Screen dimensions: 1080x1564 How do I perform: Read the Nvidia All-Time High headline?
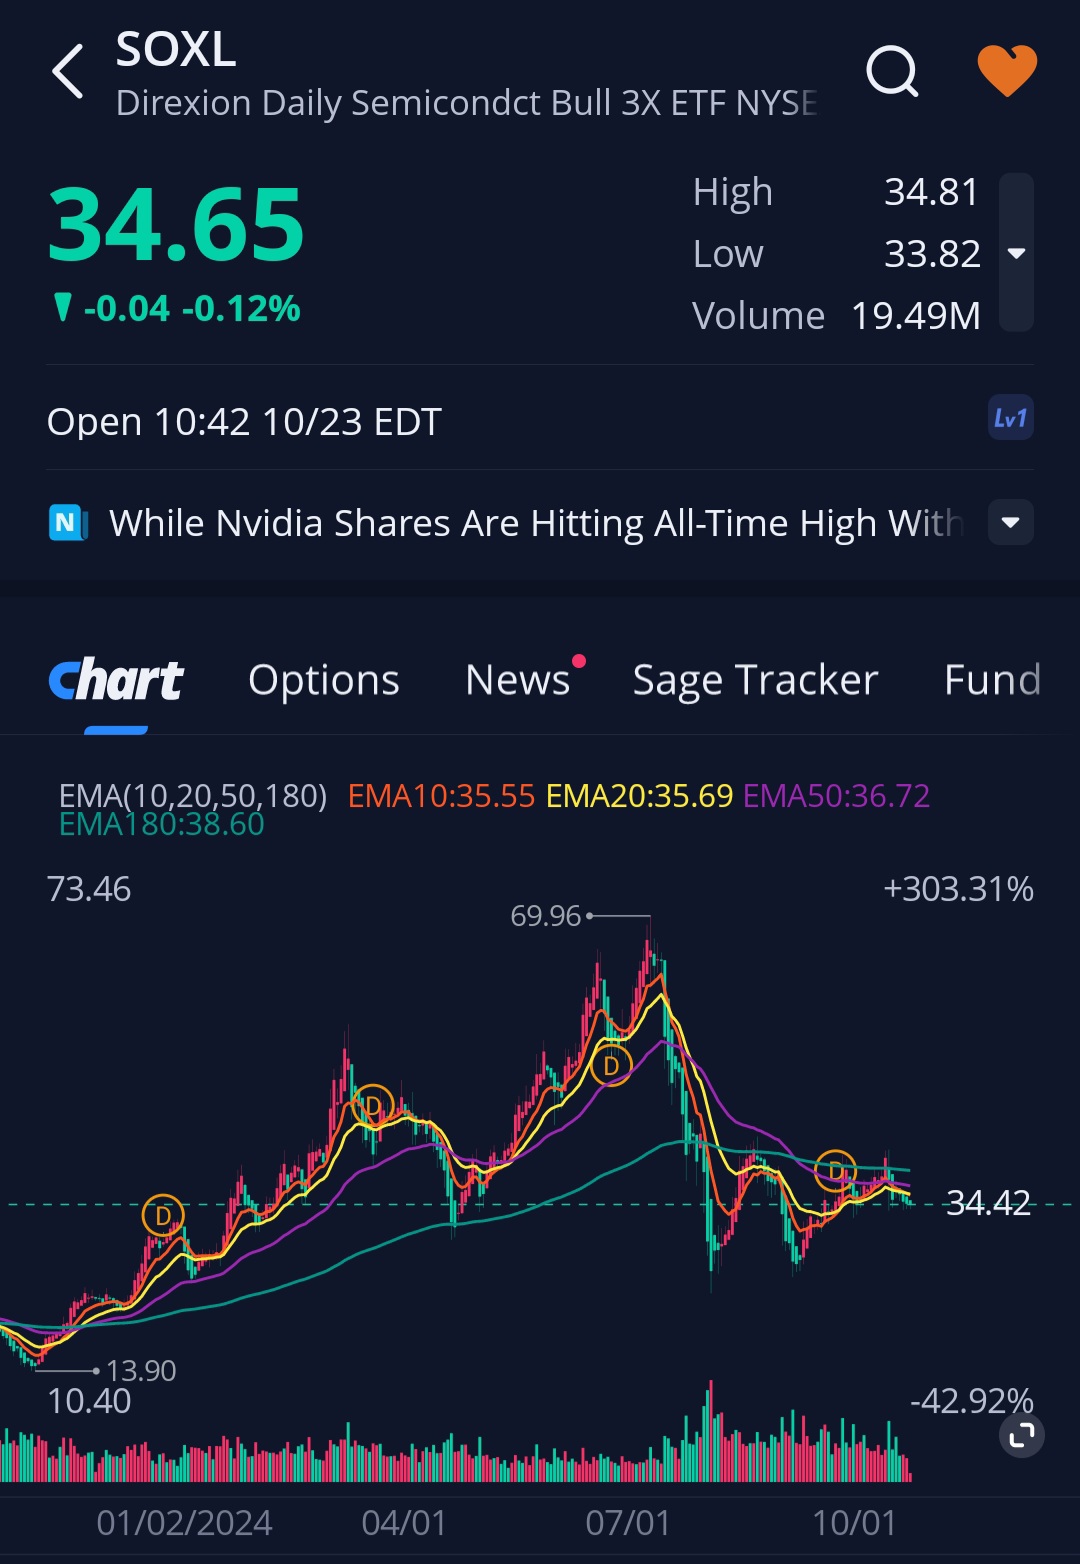(536, 523)
